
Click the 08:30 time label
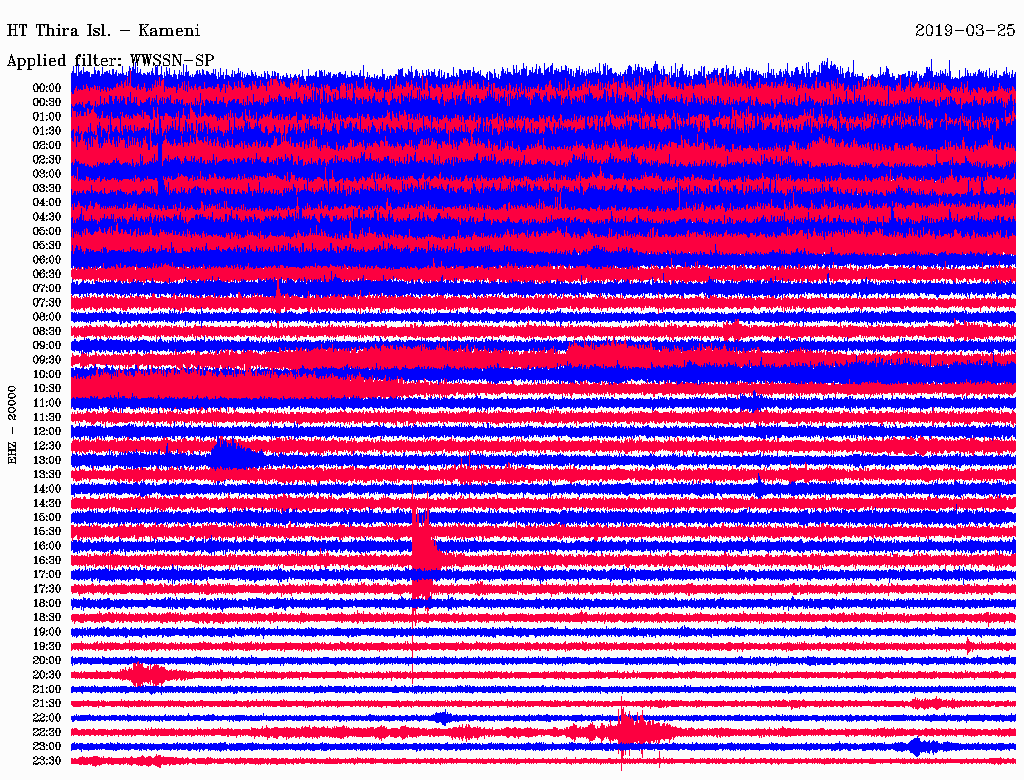(x=47, y=331)
